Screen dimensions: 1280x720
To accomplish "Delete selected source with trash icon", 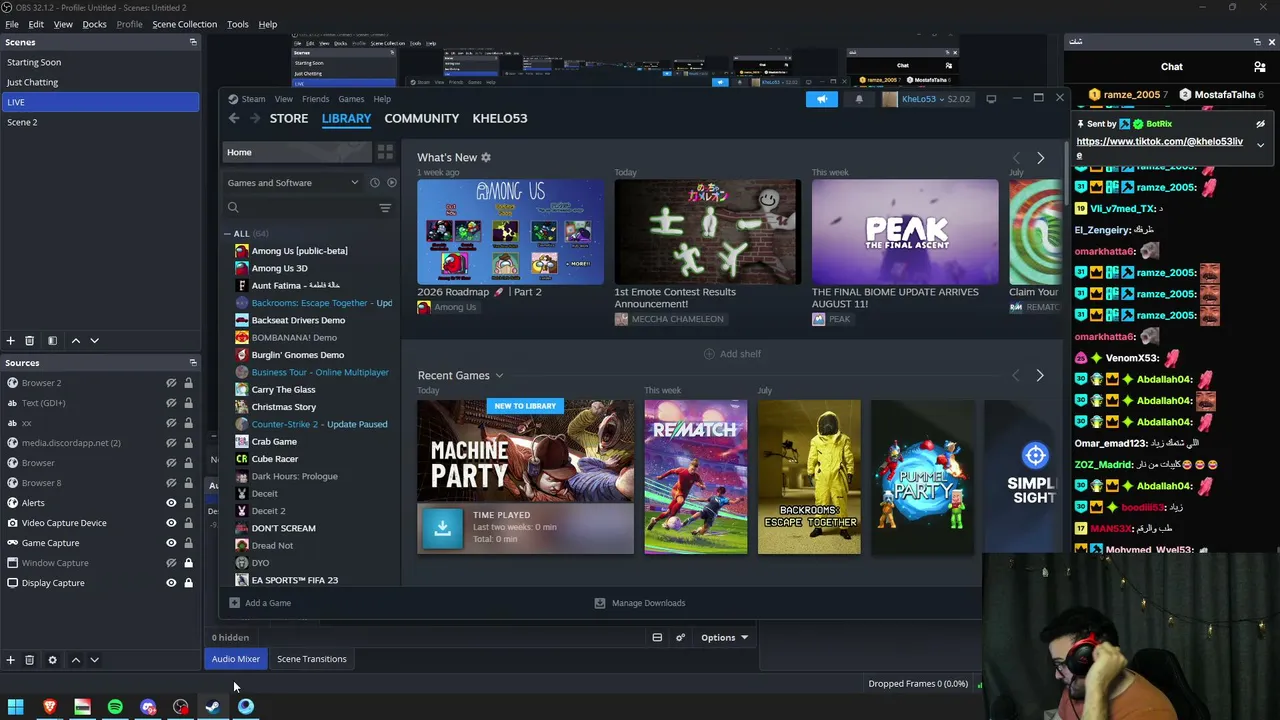I will [30, 660].
